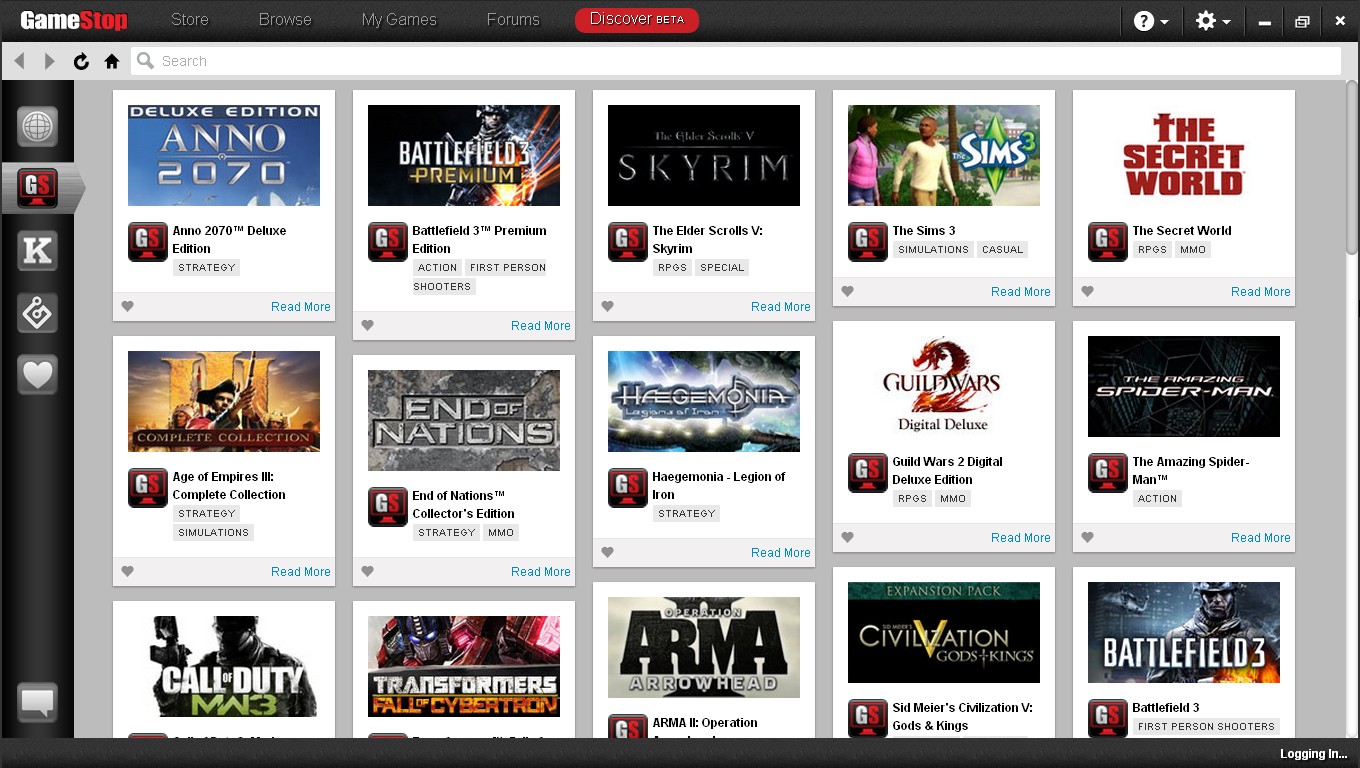Read More about The Secret World

coord(1261,291)
